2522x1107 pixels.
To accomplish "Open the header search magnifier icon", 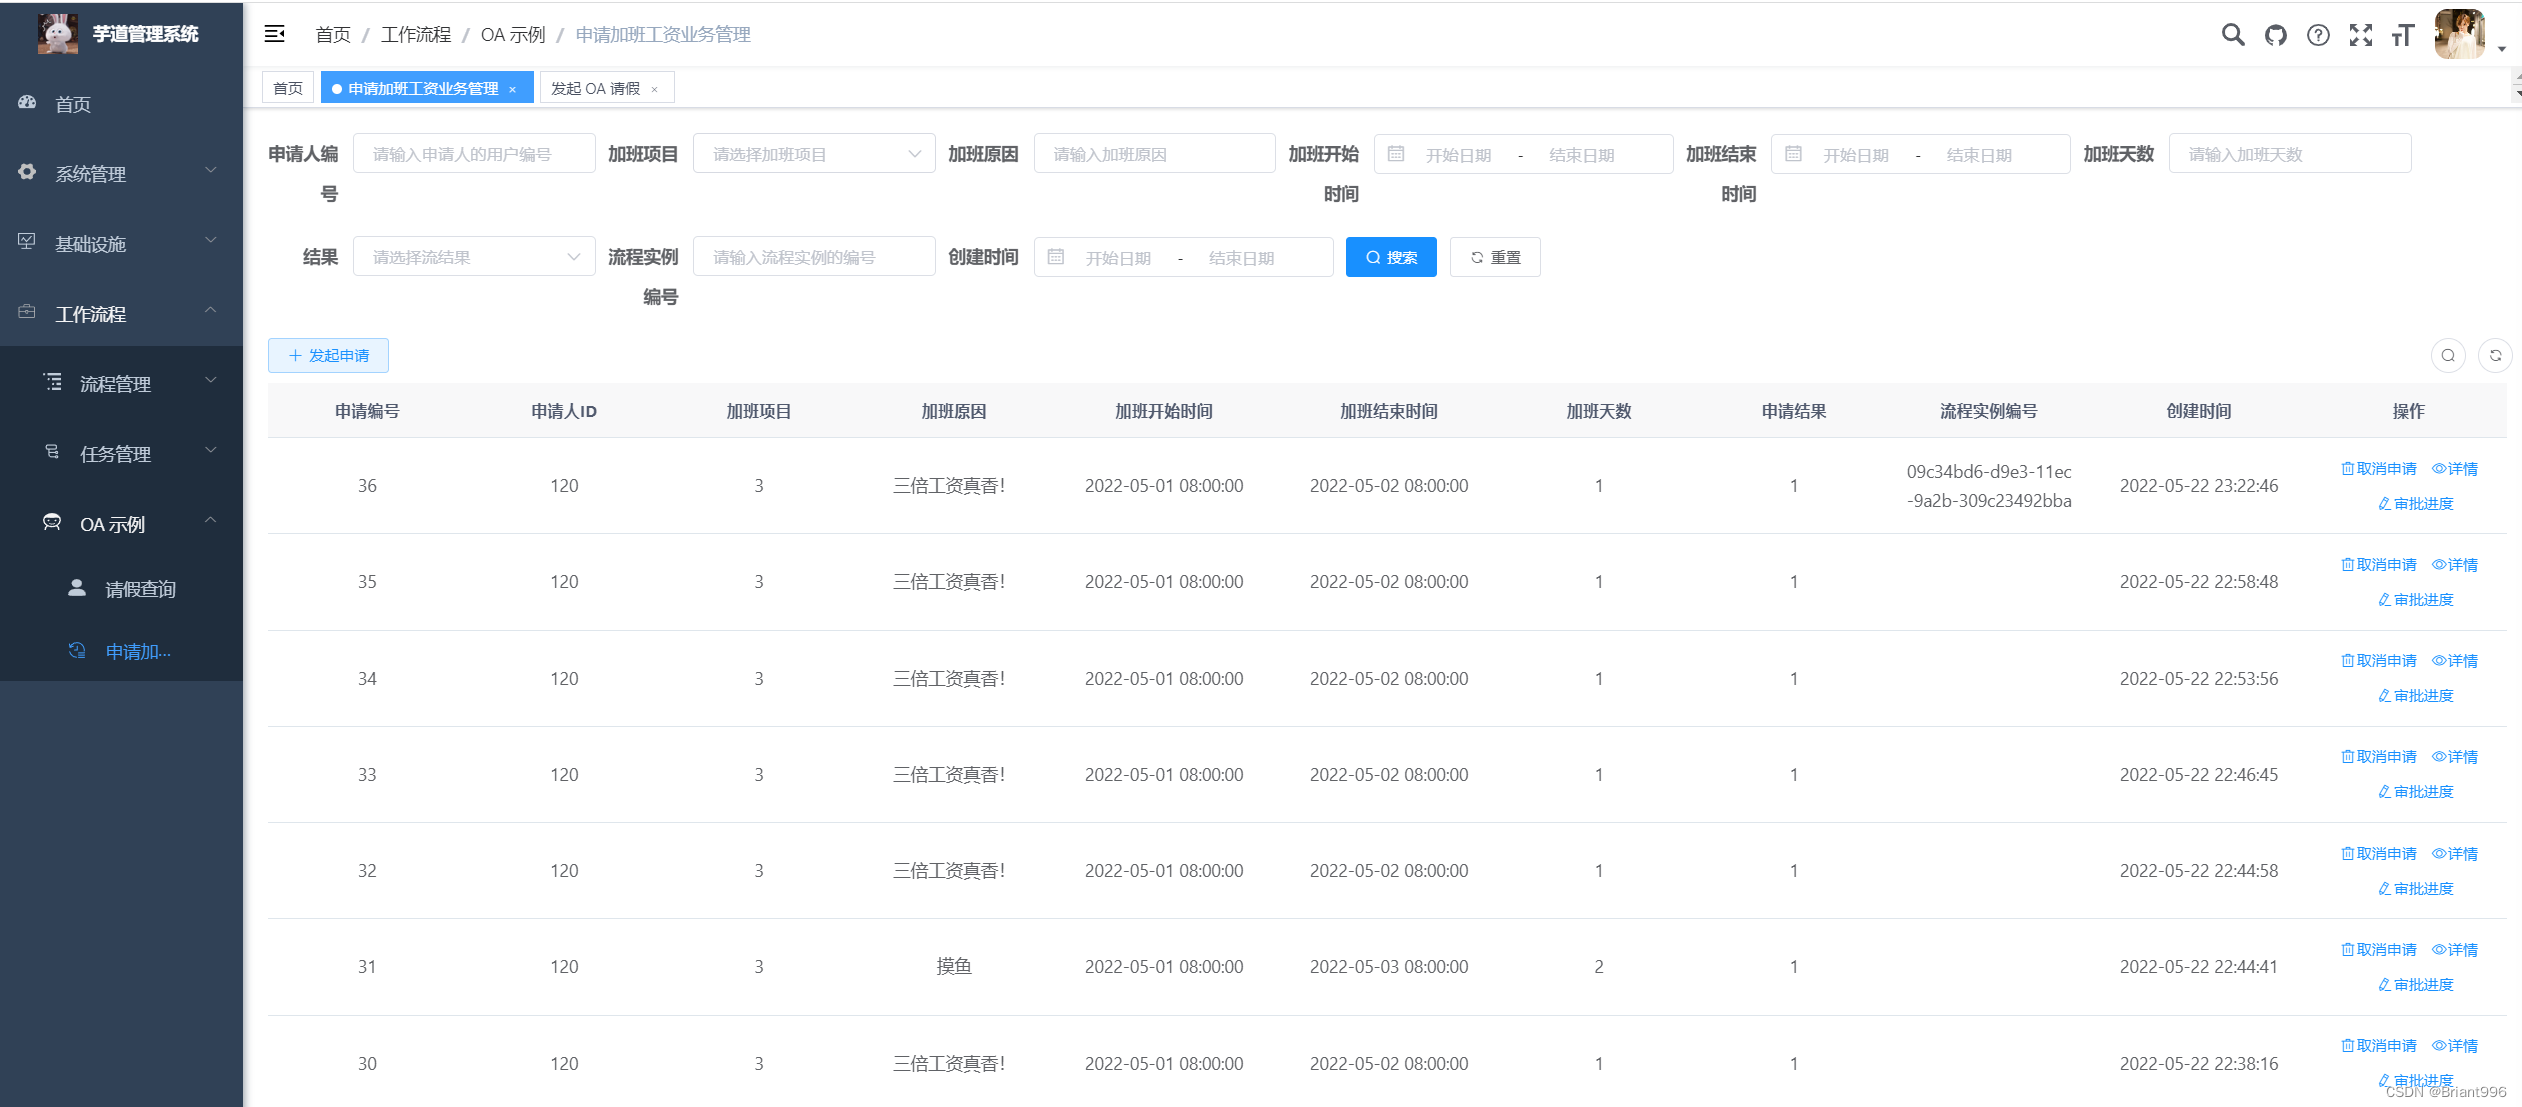I will (2232, 35).
